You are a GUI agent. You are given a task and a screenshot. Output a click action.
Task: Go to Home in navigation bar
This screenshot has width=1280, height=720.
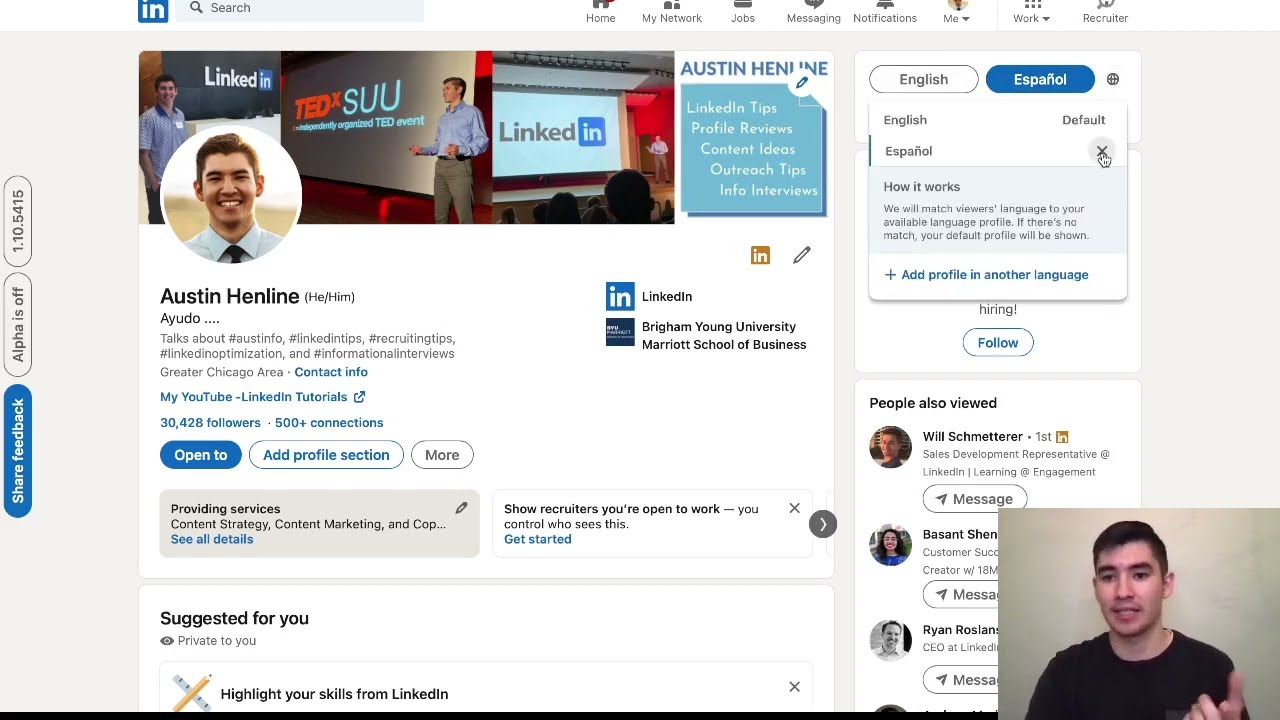point(600,12)
